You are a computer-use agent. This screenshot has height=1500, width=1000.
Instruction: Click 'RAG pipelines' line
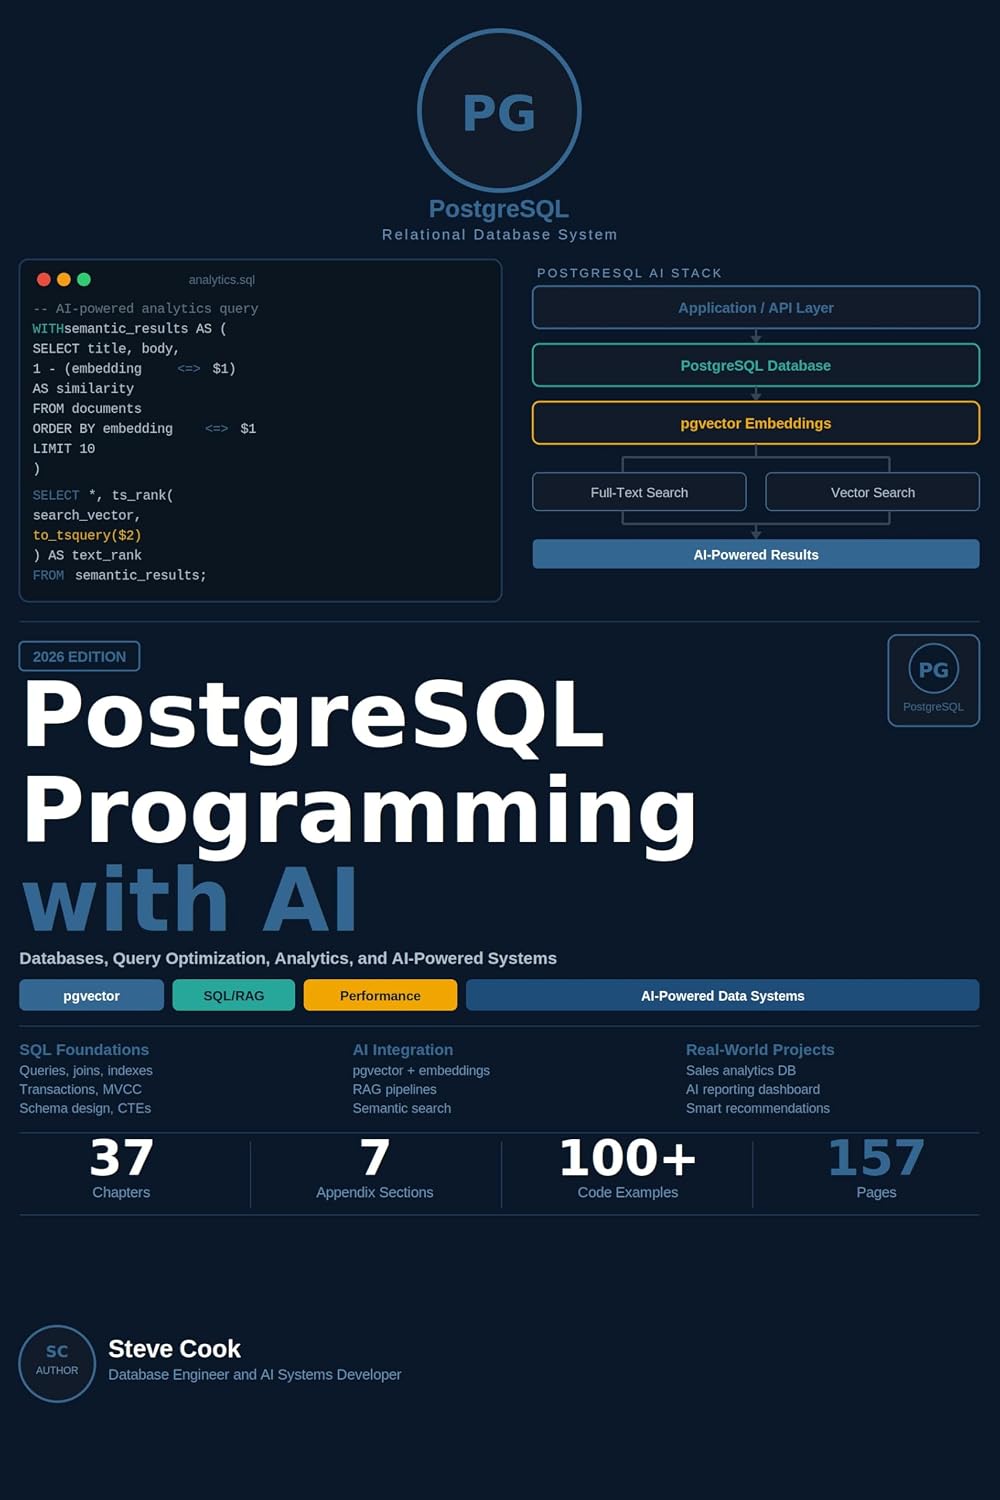(x=395, y=1090)
